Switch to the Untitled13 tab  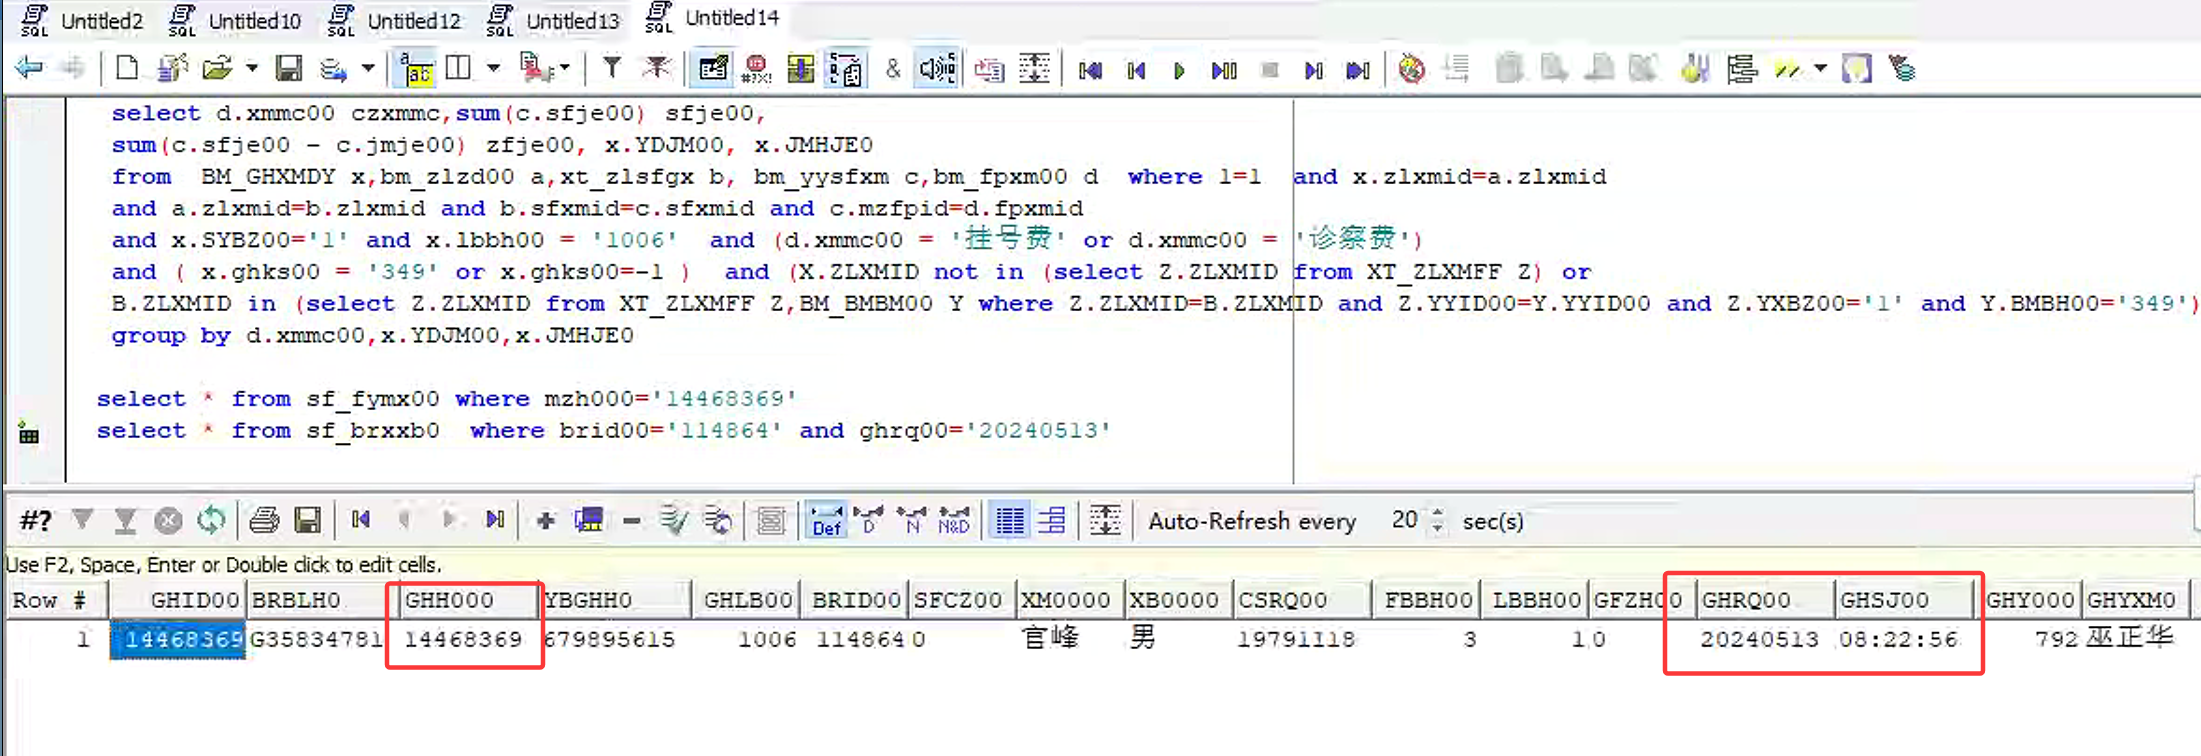point(553,20)
